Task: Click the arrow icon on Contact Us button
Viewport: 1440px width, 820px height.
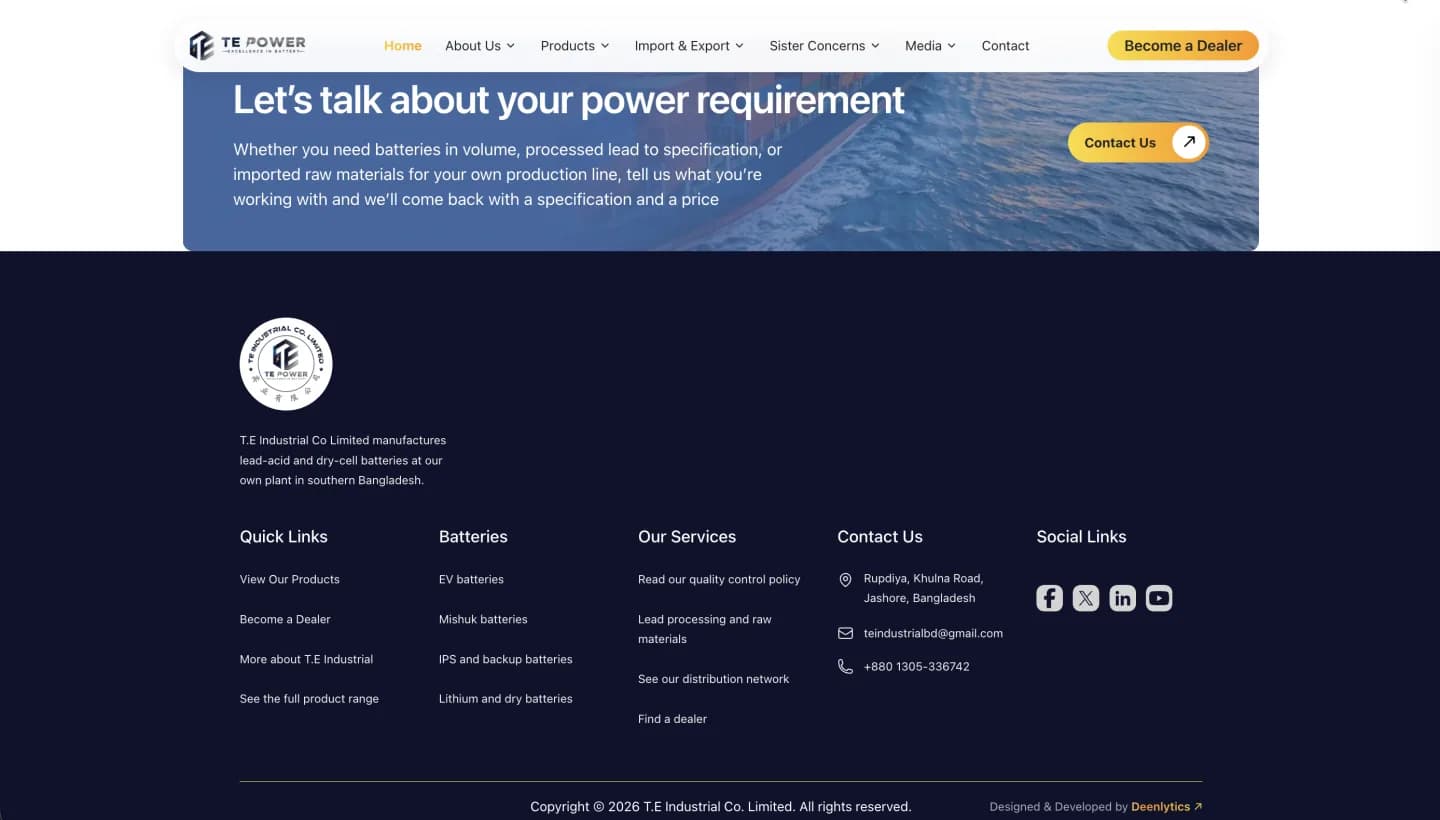Action: coord(1189,142)
